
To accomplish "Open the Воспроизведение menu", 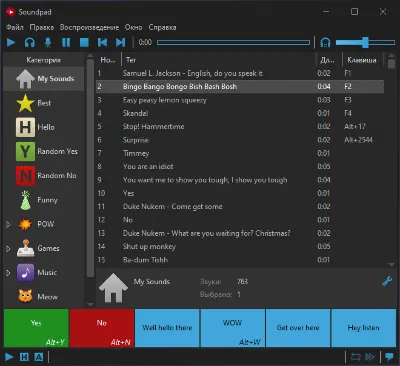I will (x=89, y=27).
